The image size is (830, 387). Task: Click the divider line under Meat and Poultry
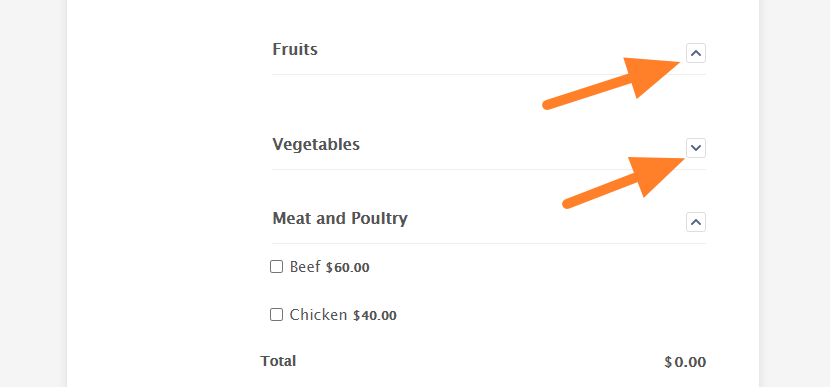[489, 244]
